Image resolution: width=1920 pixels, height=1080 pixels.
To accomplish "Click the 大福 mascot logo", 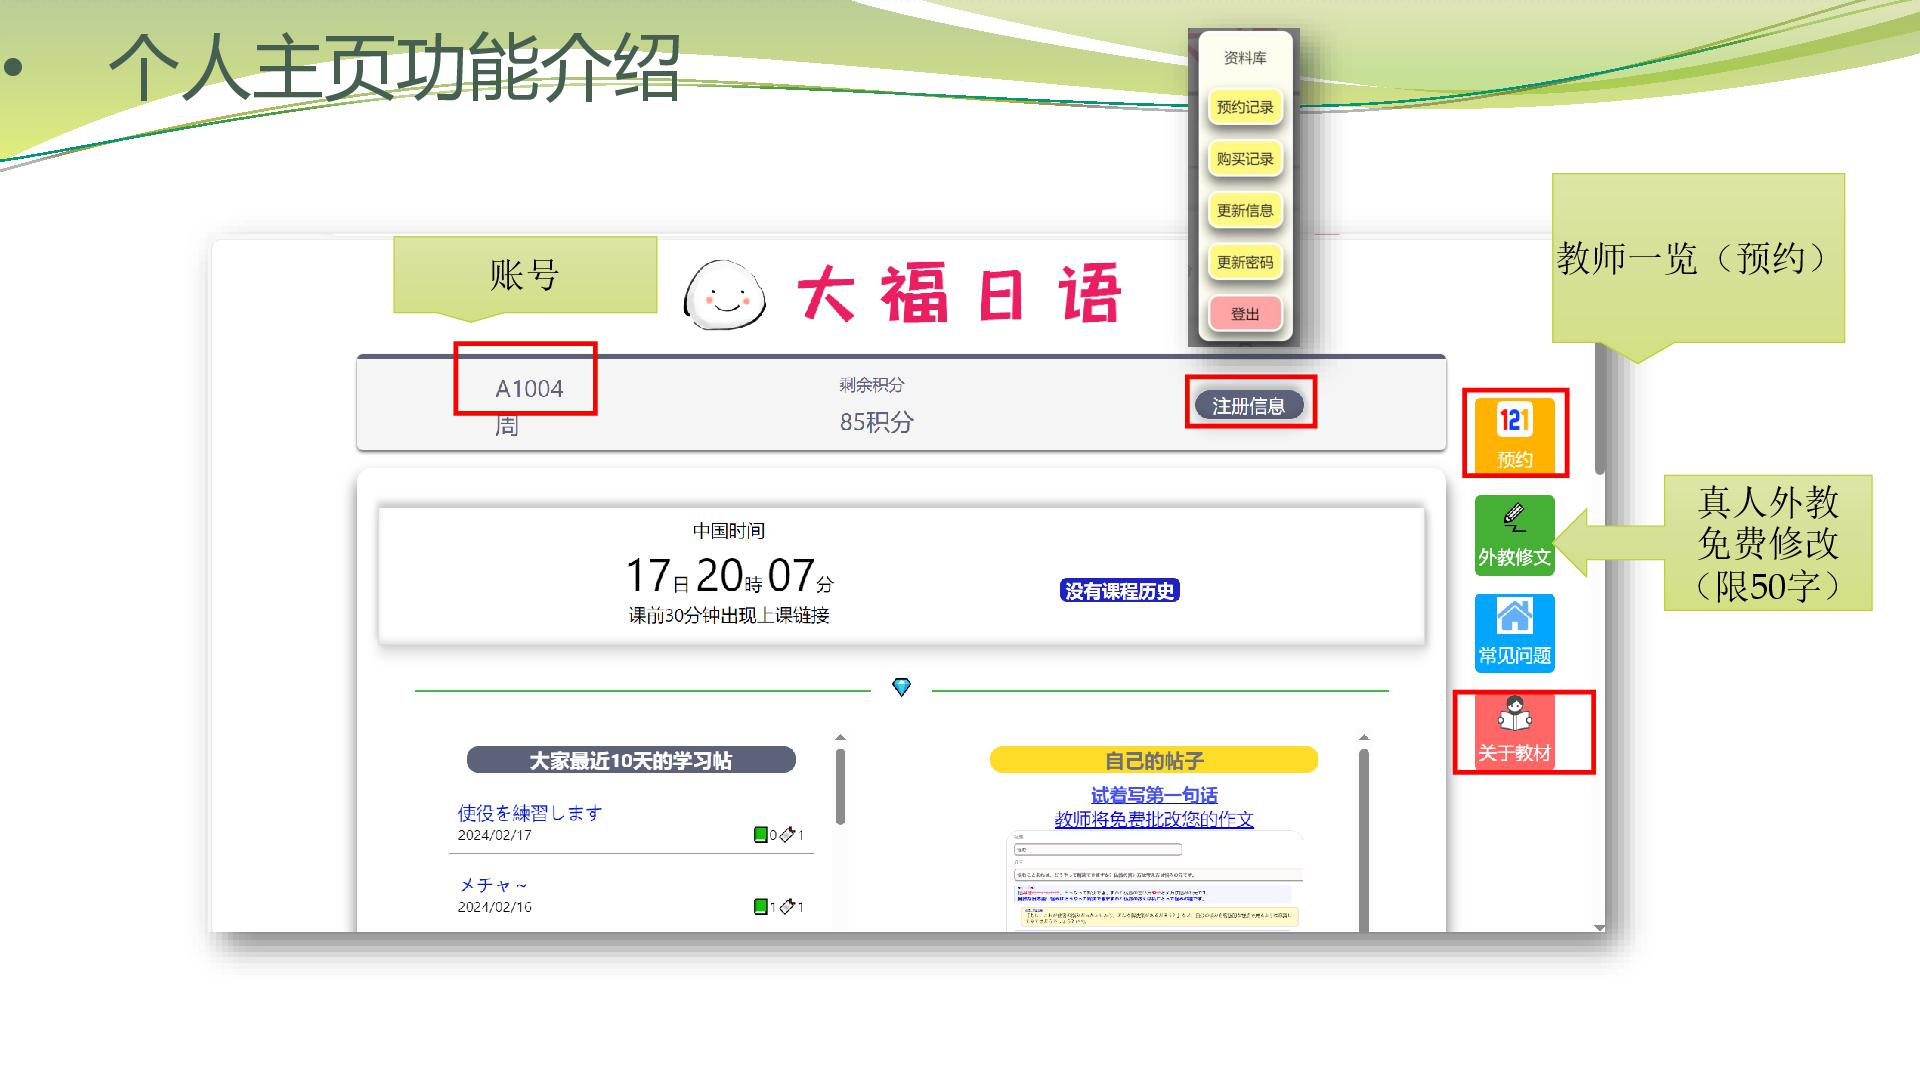I will (x=724, y=296).
